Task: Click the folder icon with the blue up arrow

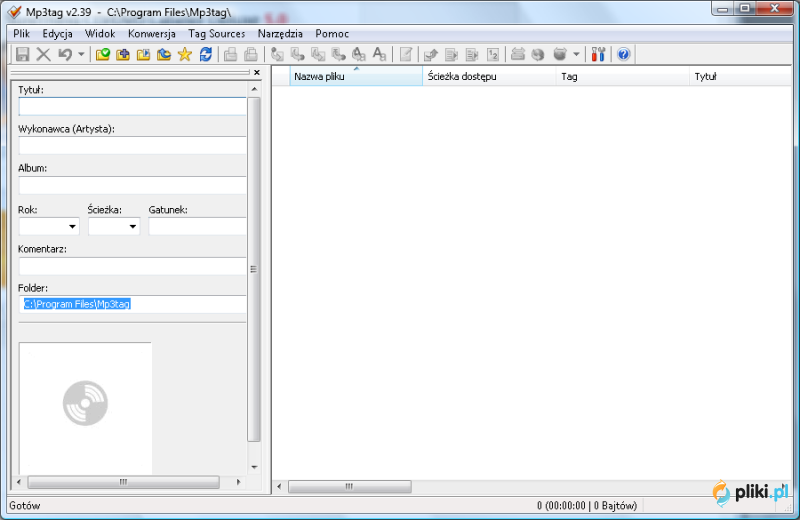Action: [x=164, y=54]
